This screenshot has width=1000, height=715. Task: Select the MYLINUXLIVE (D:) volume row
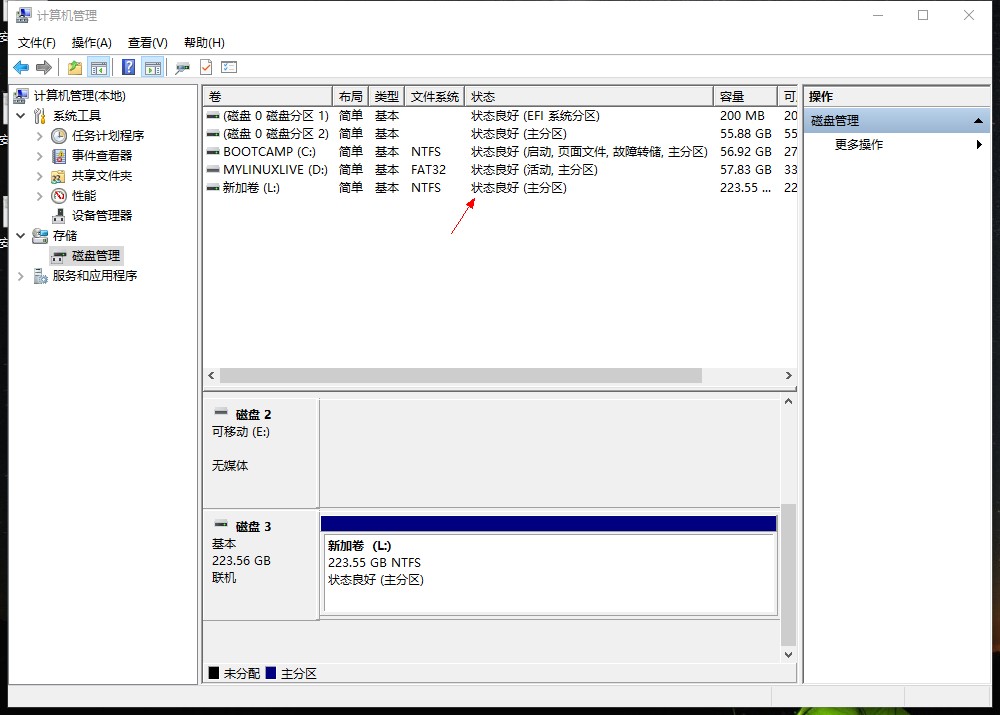tap(501, 170)
